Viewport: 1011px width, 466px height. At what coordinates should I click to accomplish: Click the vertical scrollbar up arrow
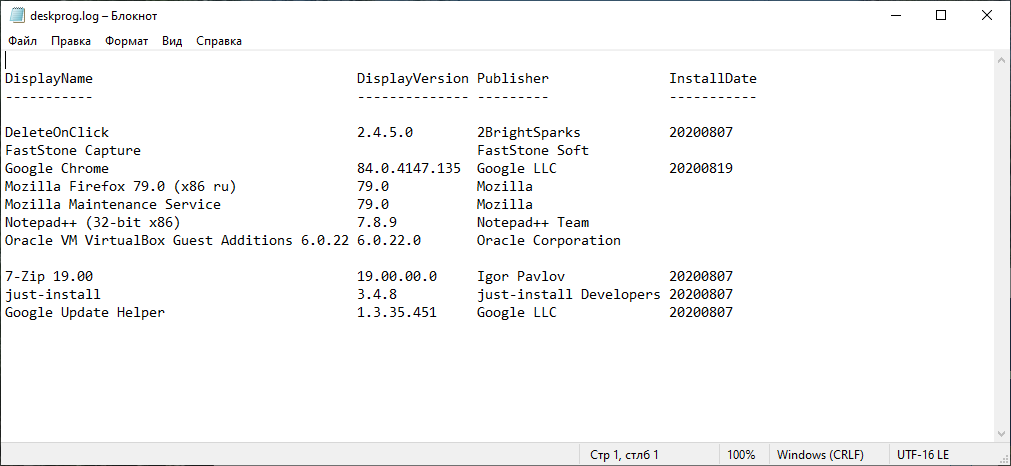[x=1002, y=59]
